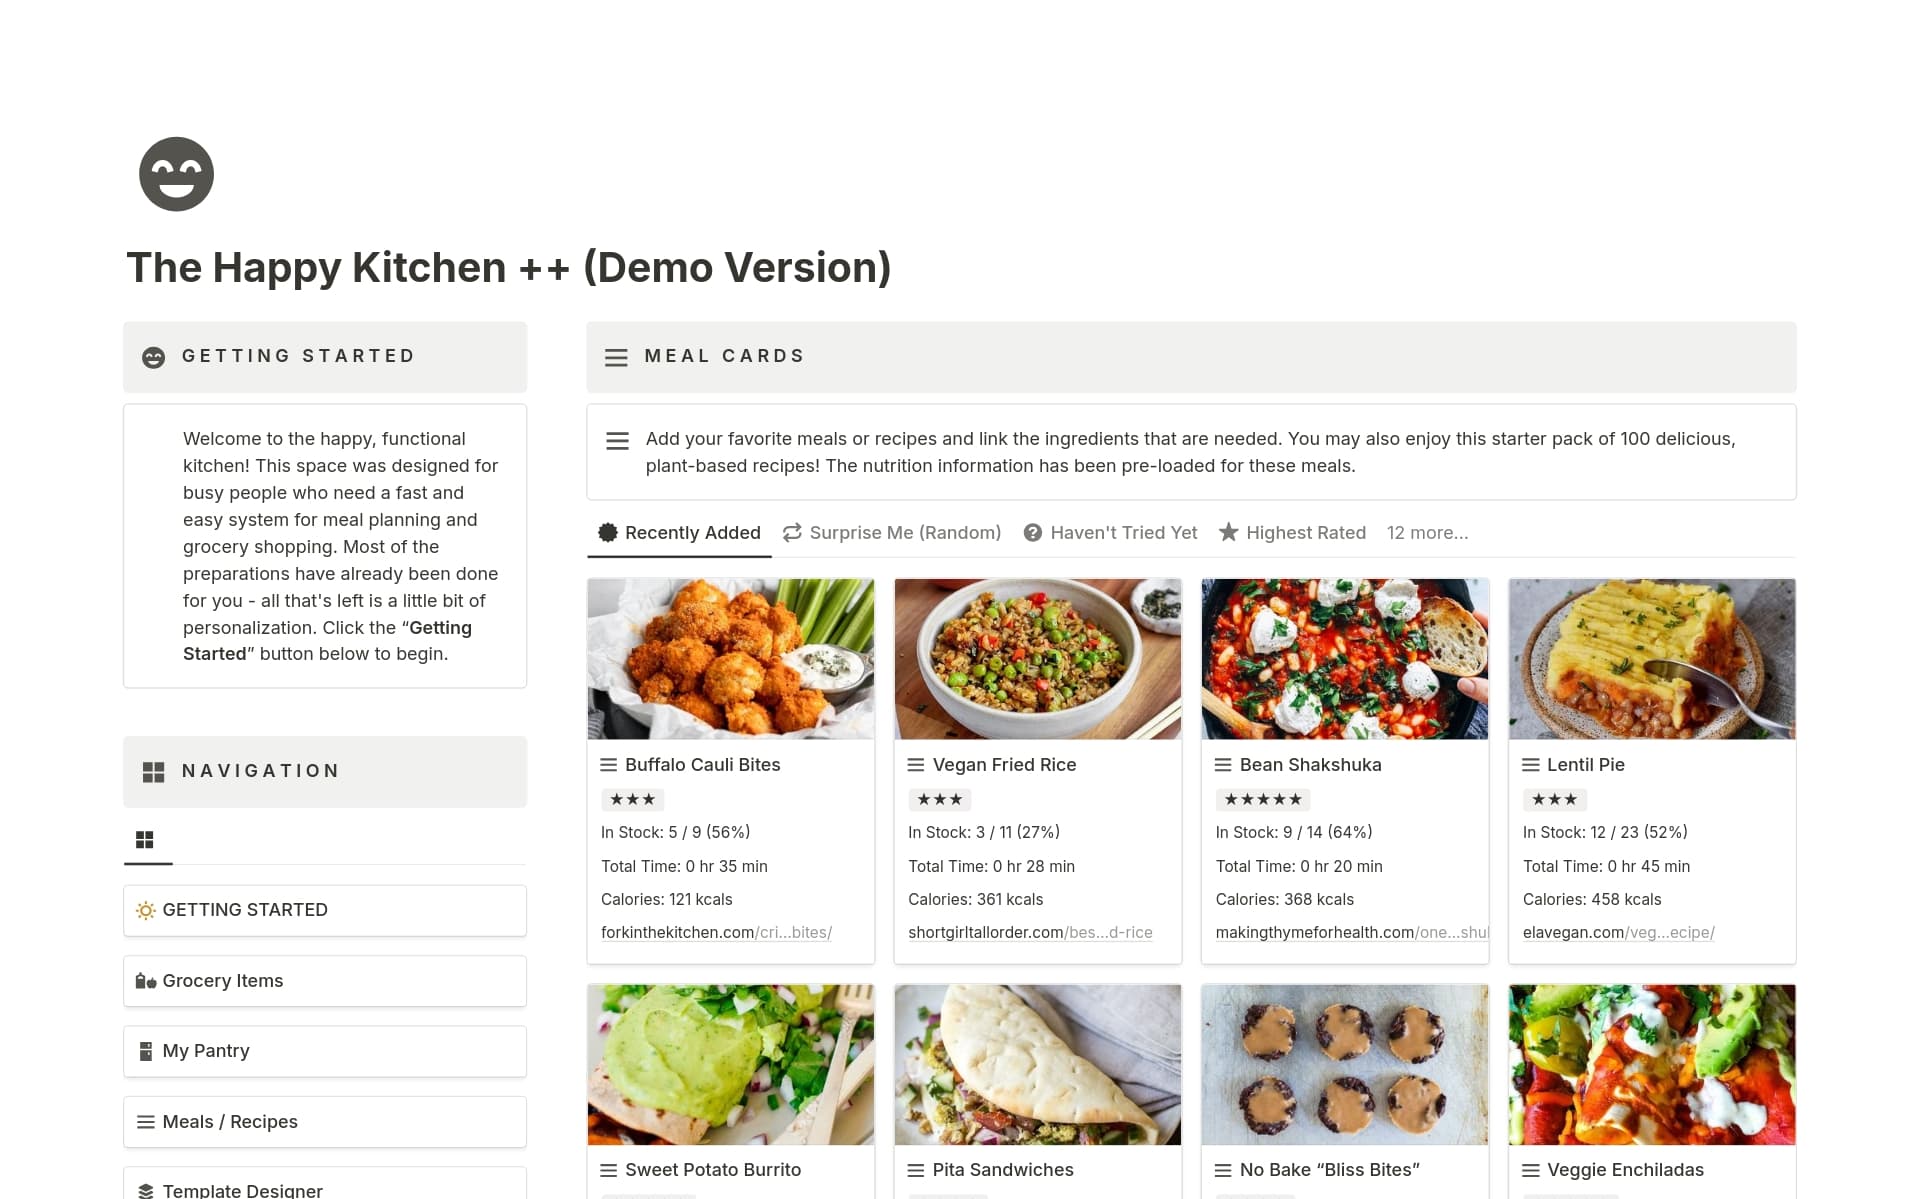1920x1199 pixels.
Task: Open the Lentil Pie card via its handle
Action: 1529,765
